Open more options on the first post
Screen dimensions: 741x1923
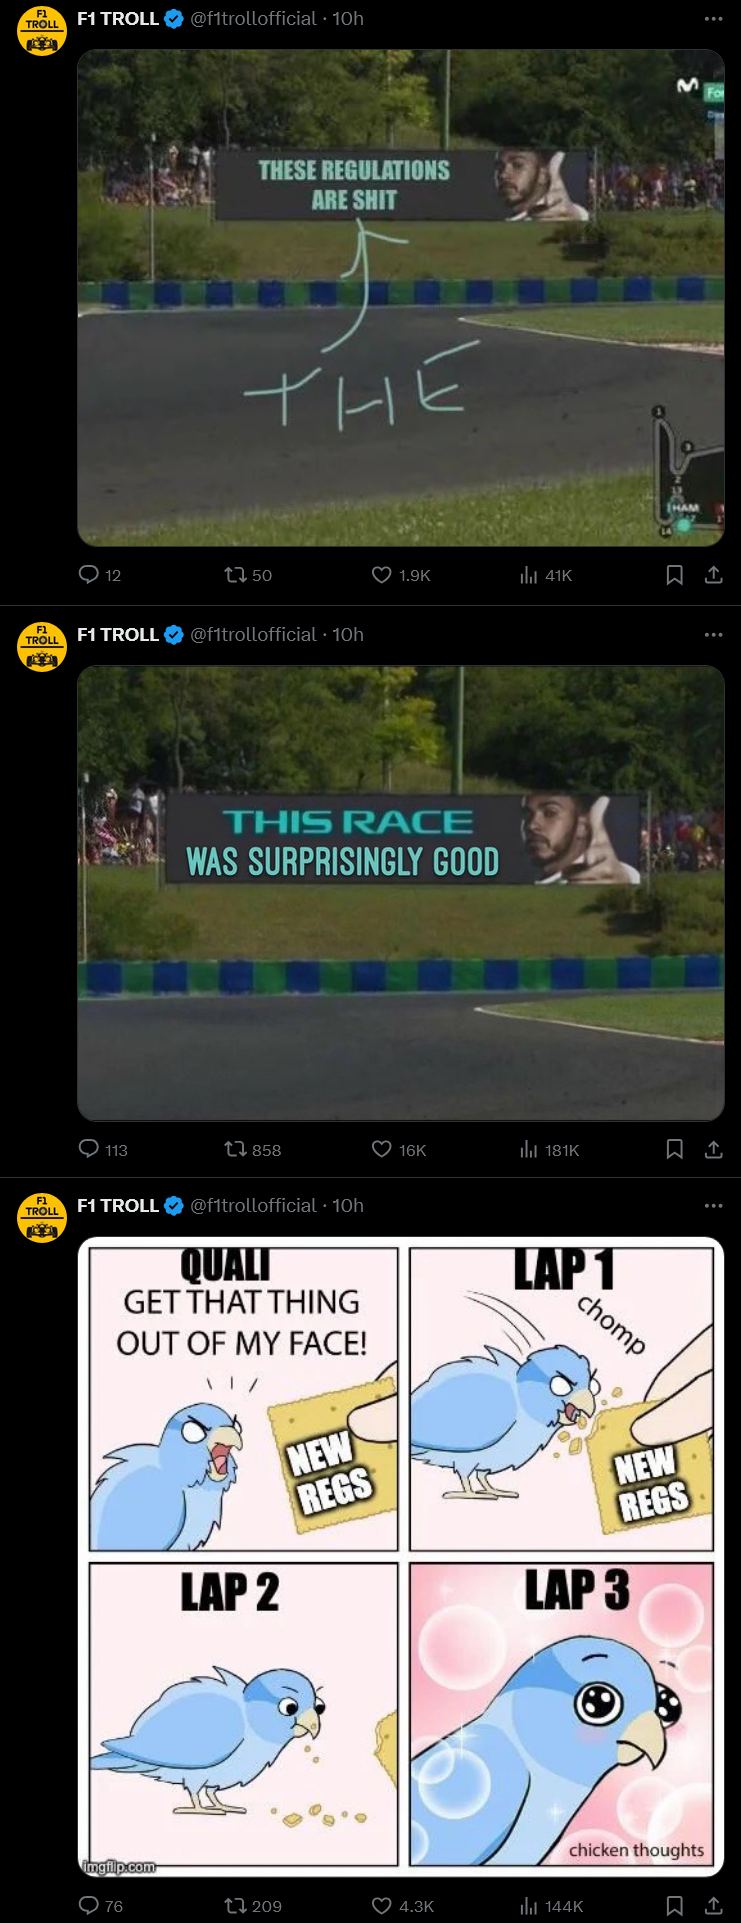coord(713,19)
